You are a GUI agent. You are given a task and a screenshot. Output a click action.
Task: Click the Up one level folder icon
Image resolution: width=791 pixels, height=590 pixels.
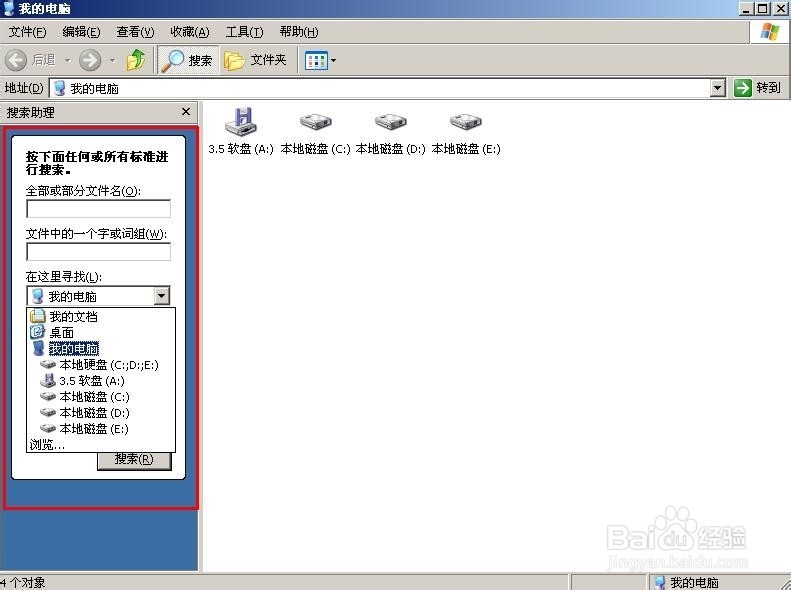click(x=136, y=60)
